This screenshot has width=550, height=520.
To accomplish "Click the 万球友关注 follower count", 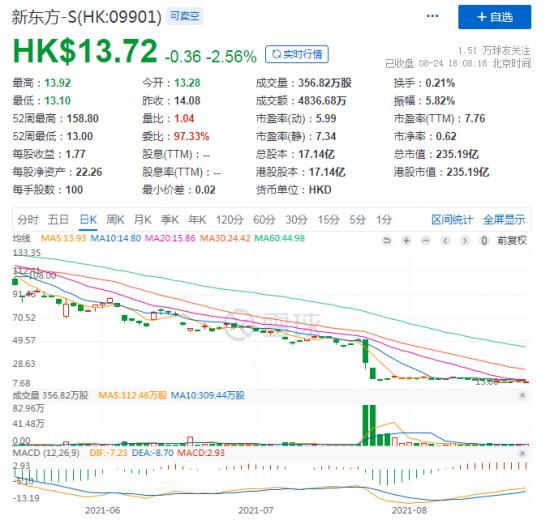I will (x=495, y=51).
